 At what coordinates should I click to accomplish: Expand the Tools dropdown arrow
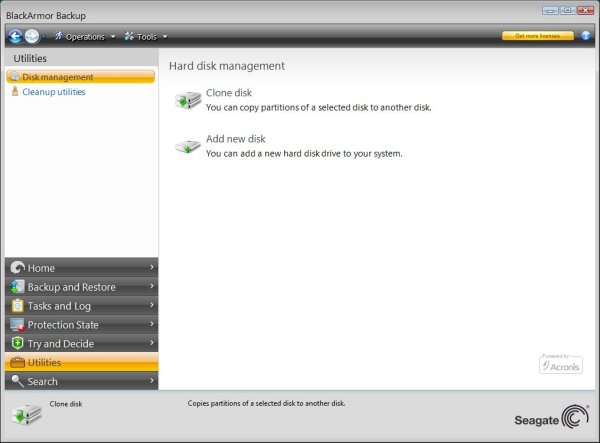[165, 37]
